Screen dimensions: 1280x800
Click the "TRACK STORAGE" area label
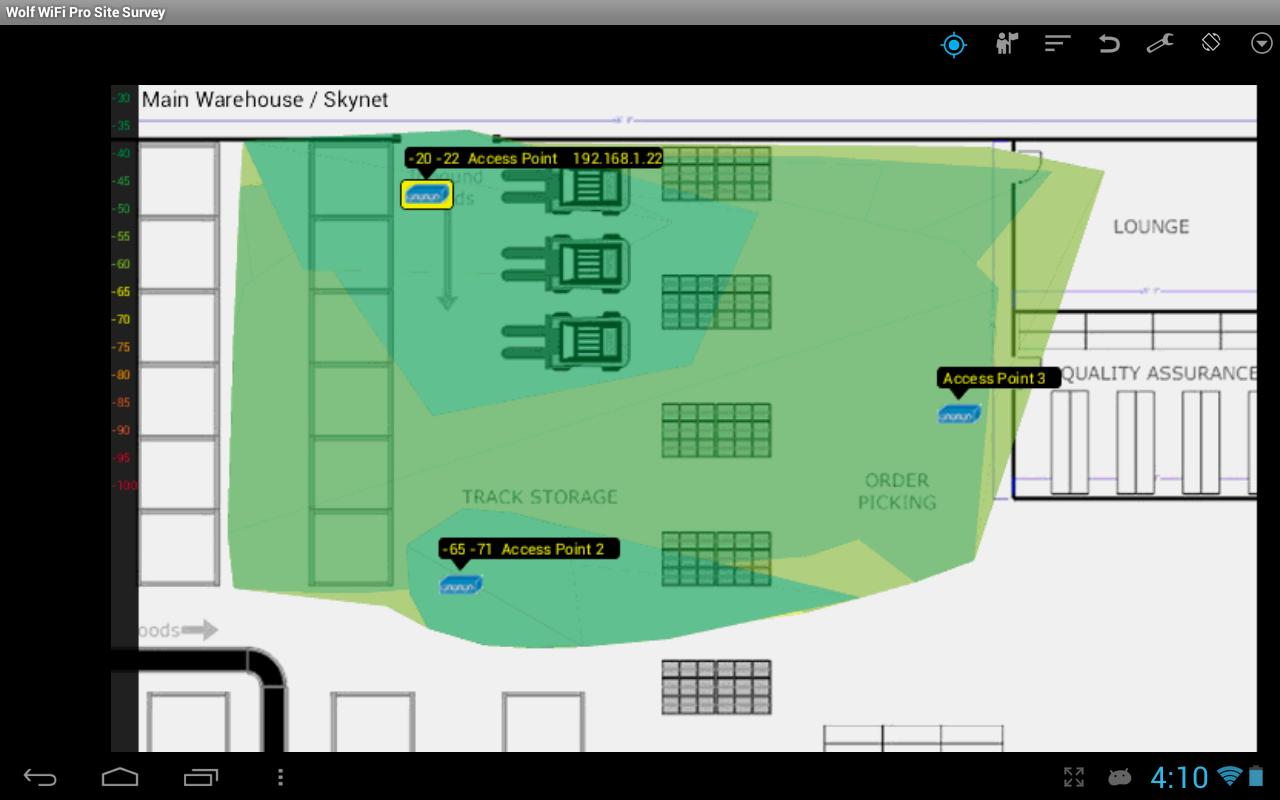coord(540,497)
